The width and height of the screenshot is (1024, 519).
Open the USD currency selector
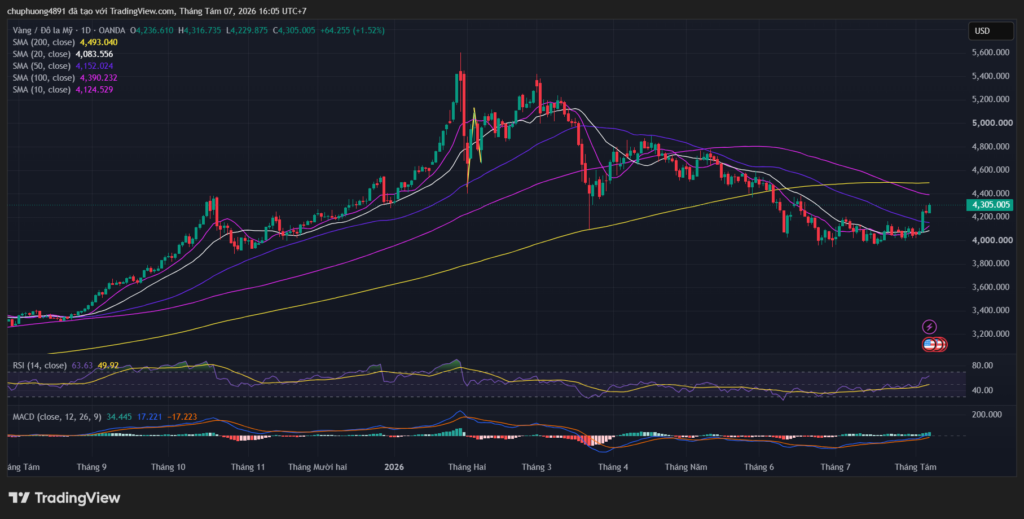(989, 31)
